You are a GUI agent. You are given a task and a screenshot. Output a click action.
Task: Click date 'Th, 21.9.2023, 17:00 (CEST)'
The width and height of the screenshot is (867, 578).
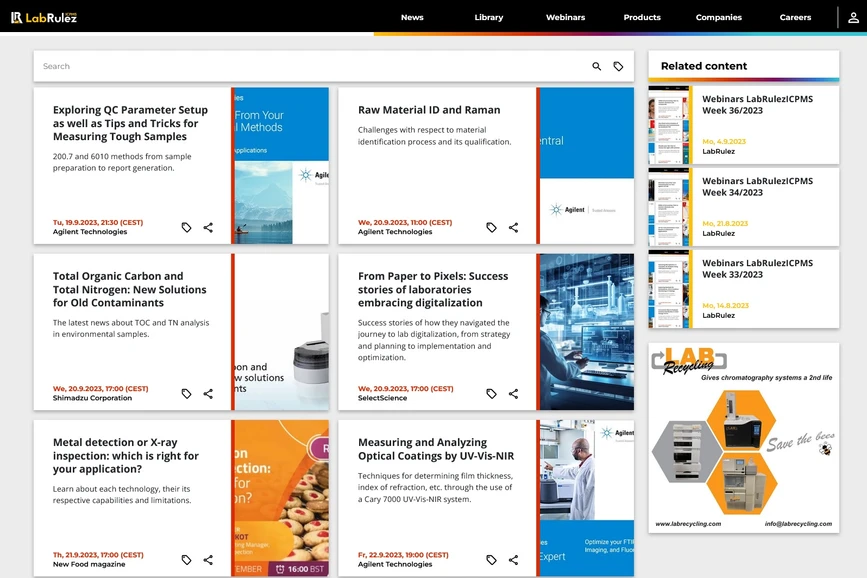tap(98, 555)
